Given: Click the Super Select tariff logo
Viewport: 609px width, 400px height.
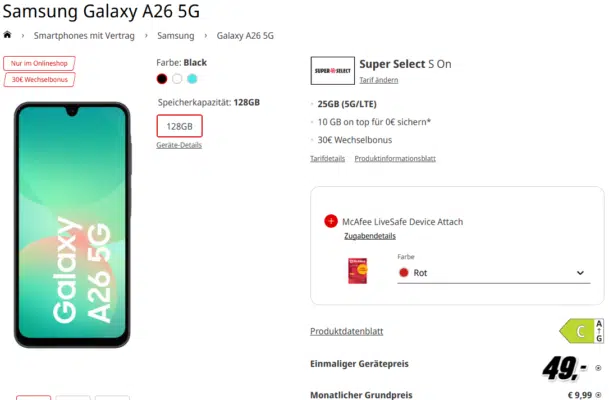Looking at the screenshot, I should tap(332, 71).
